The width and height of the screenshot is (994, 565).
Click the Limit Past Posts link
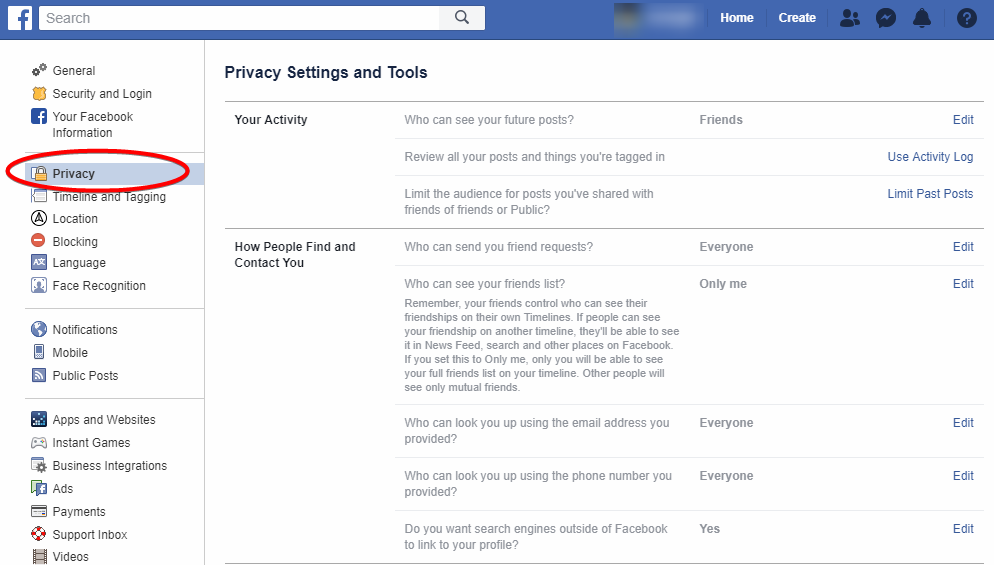coord(930,194)
